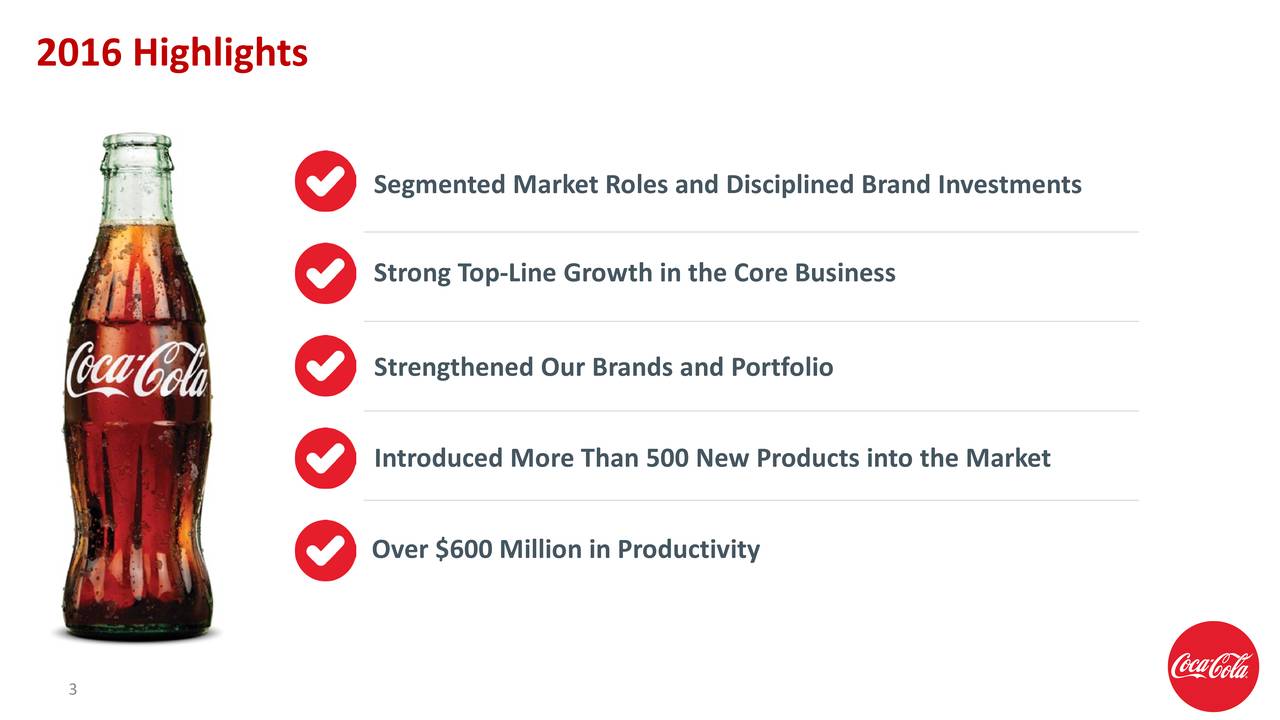Click the round red Coca-Cola logo in the corner
Viewport: 1280px width, 720px height.
coord(1214,666)
